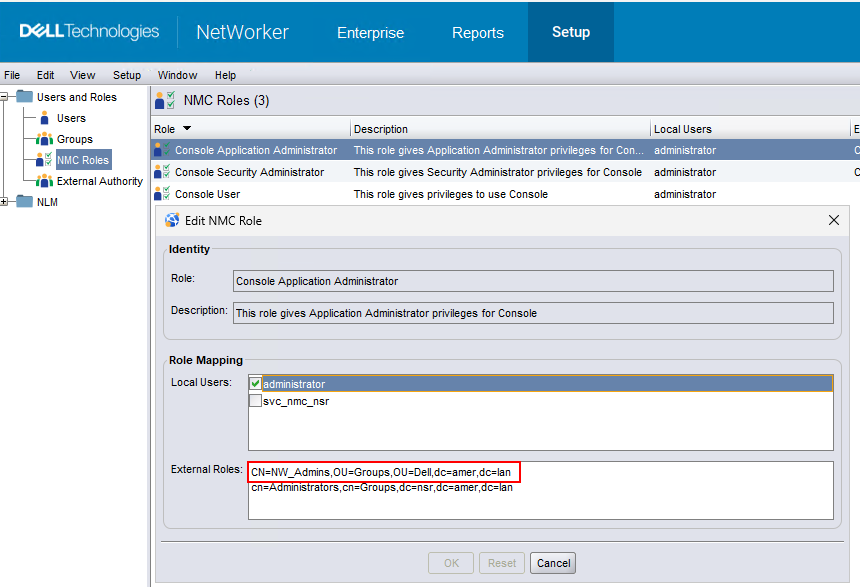Select the Console Security Administrator role name
This screenshot has height=587, width=860.
pyautogui.click(x=250, y=172)
